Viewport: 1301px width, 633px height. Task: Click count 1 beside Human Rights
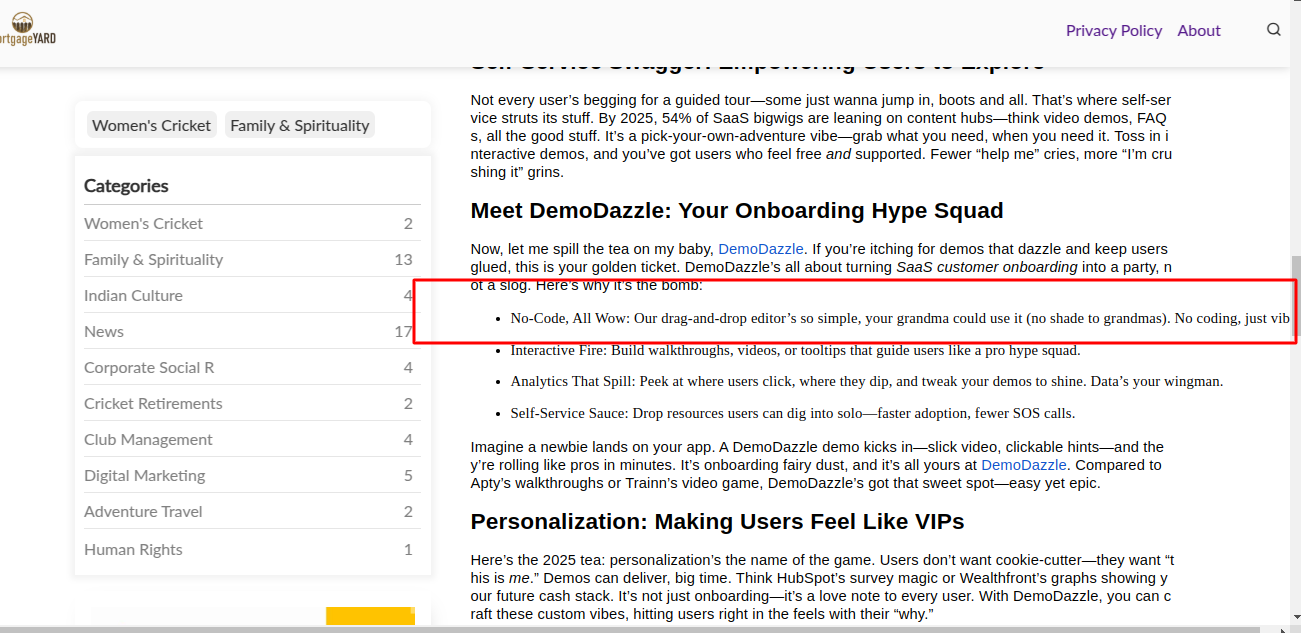point(408,549)
